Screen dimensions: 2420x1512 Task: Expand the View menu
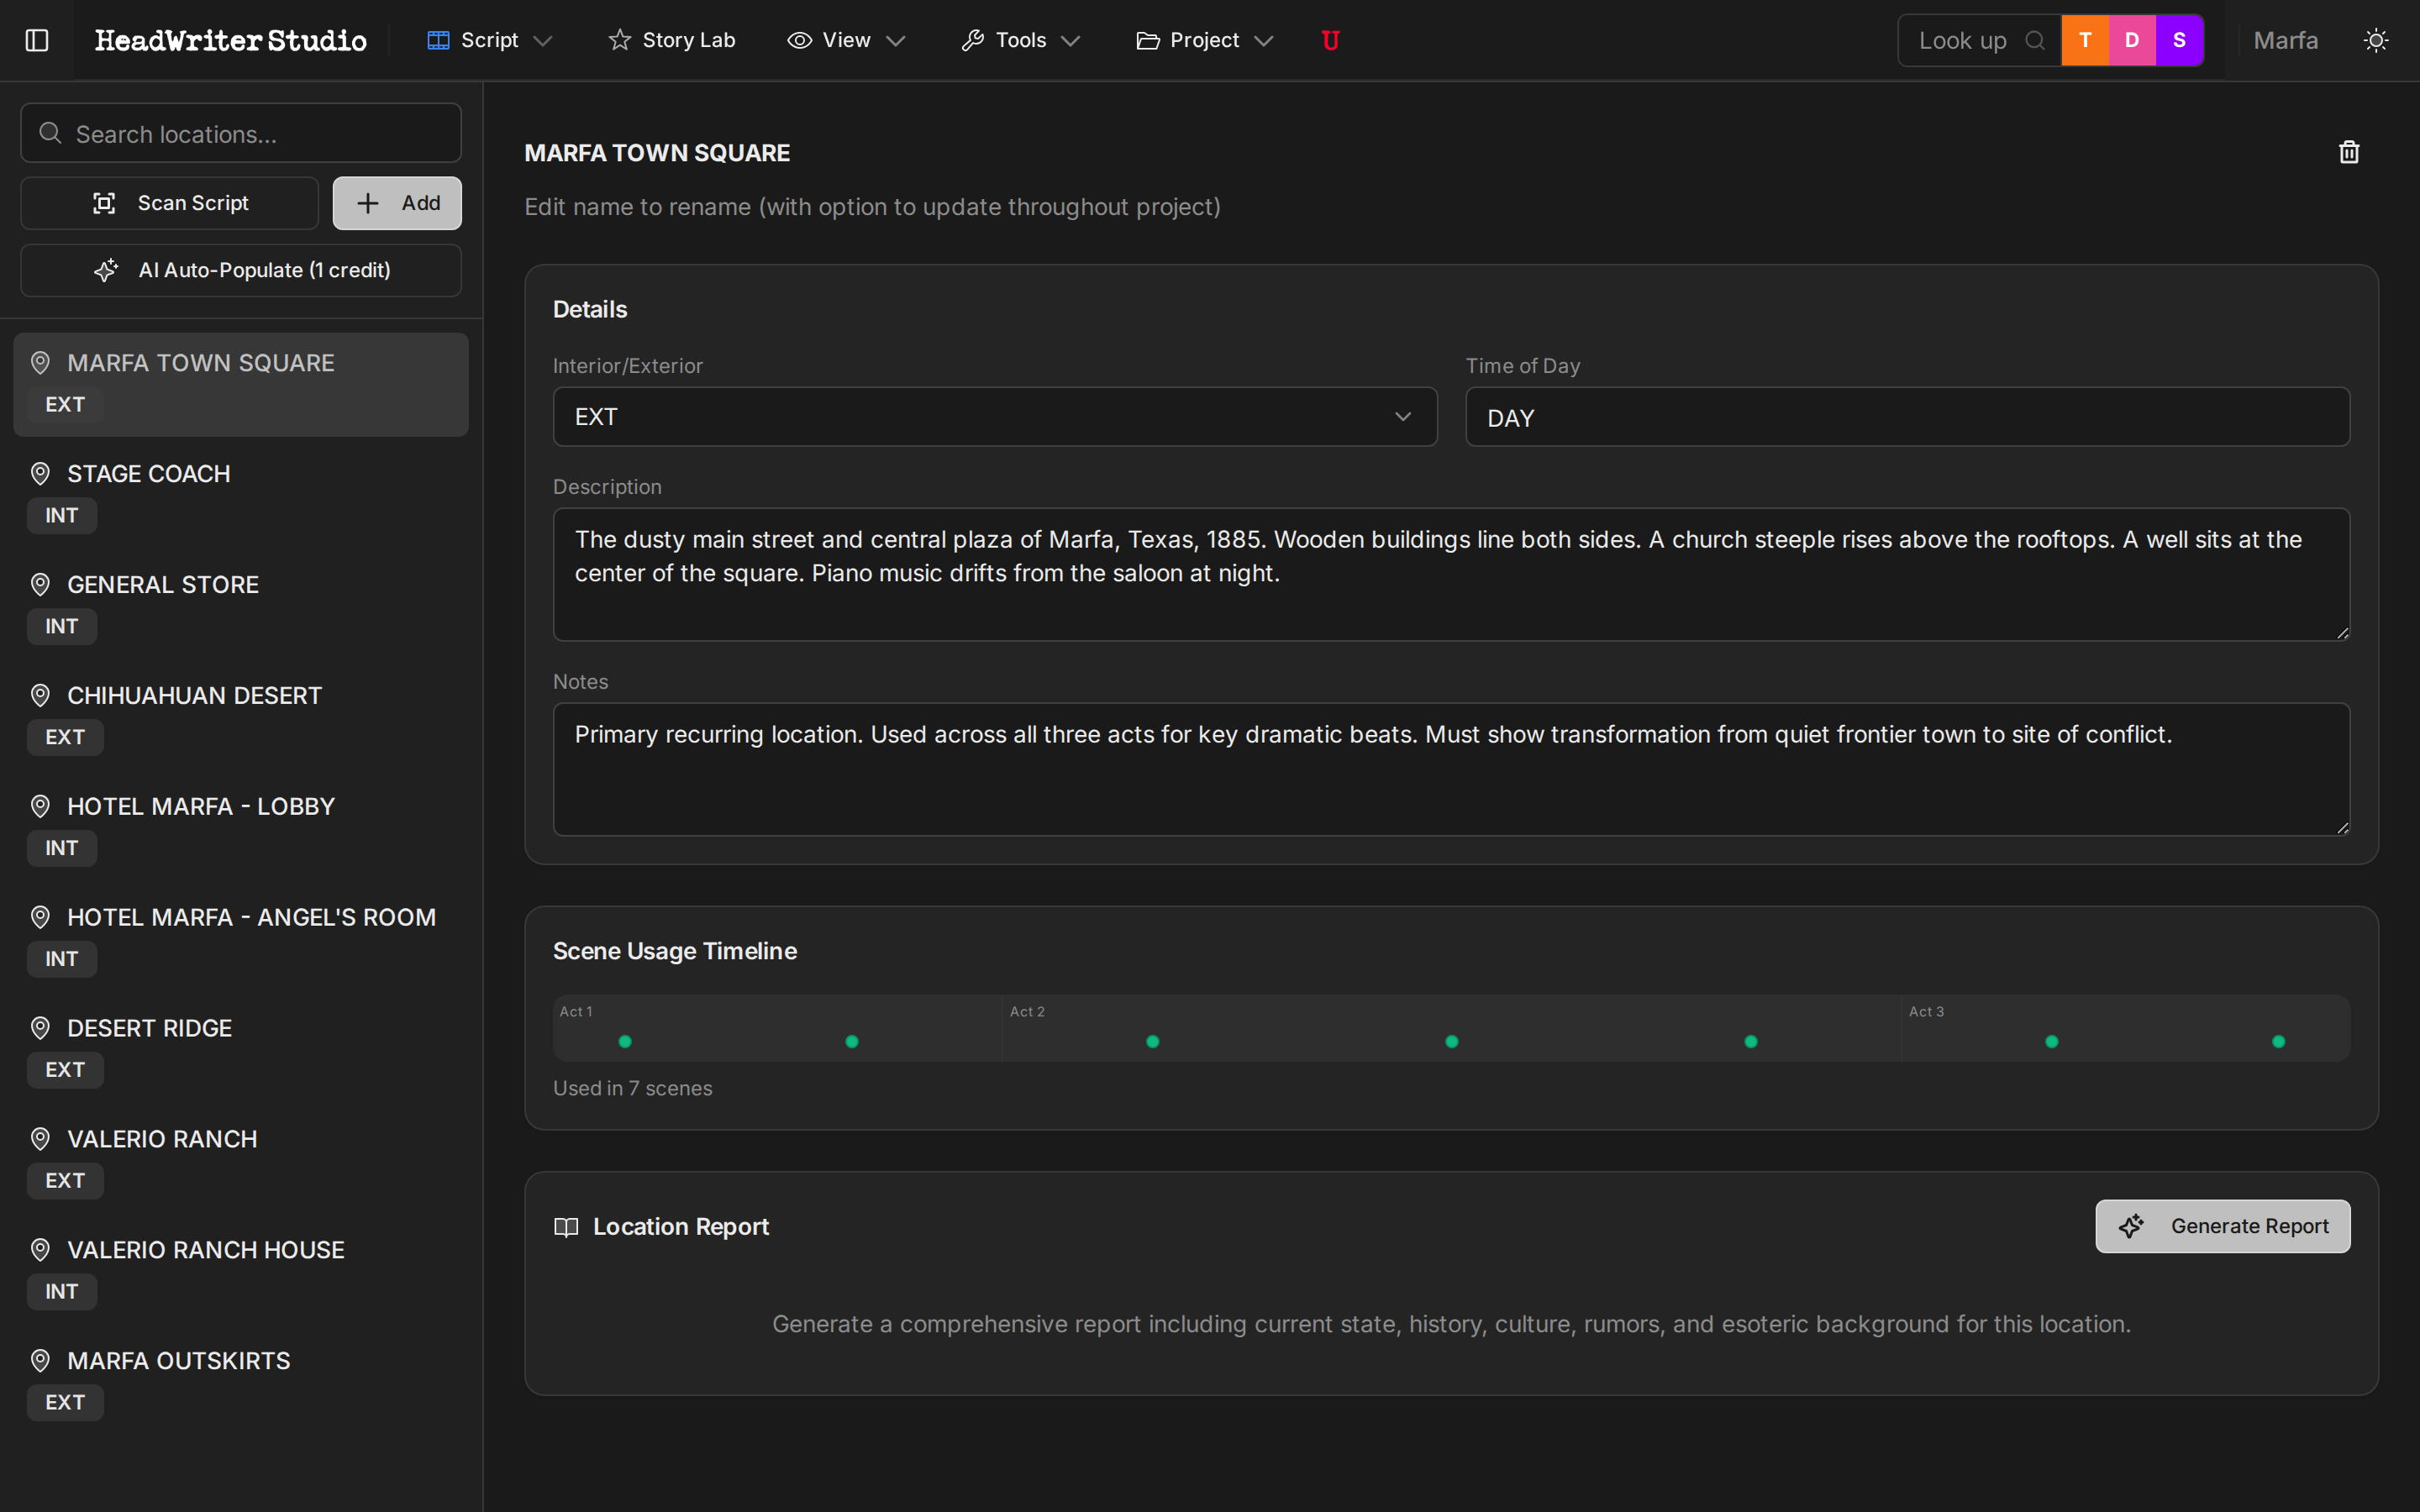pos(845,40)
